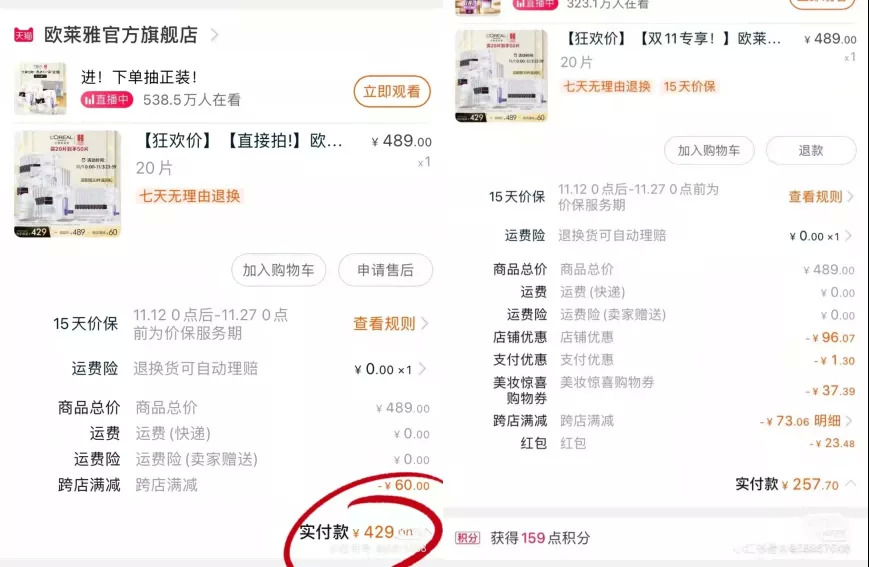The height and width of the screenshot is (567, 869).
Task: Click the 立即观看 button
Action: [392, 91]
